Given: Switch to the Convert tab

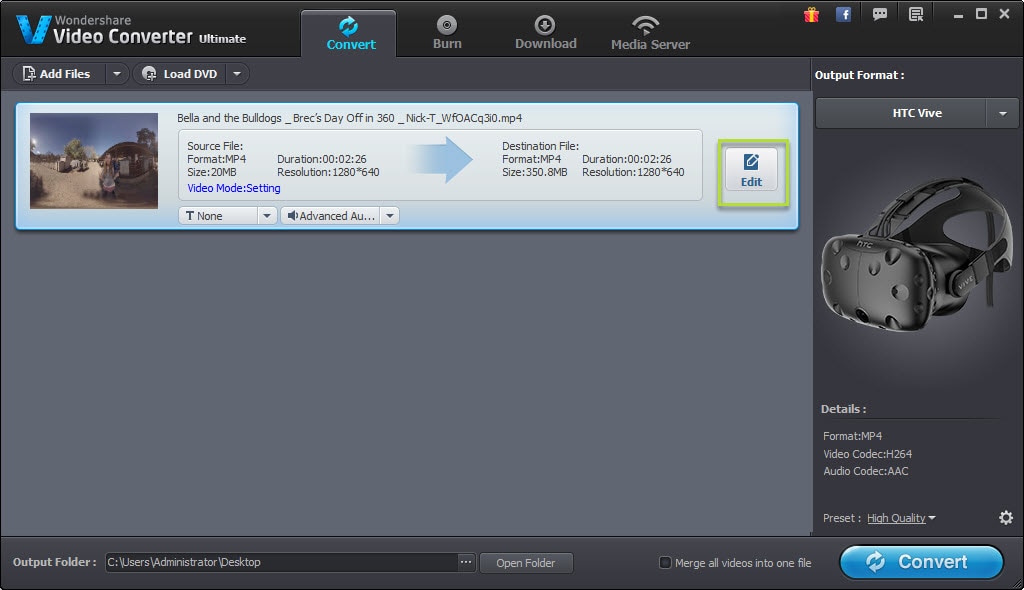Looking at the screenshot, I should click(349, 34).
